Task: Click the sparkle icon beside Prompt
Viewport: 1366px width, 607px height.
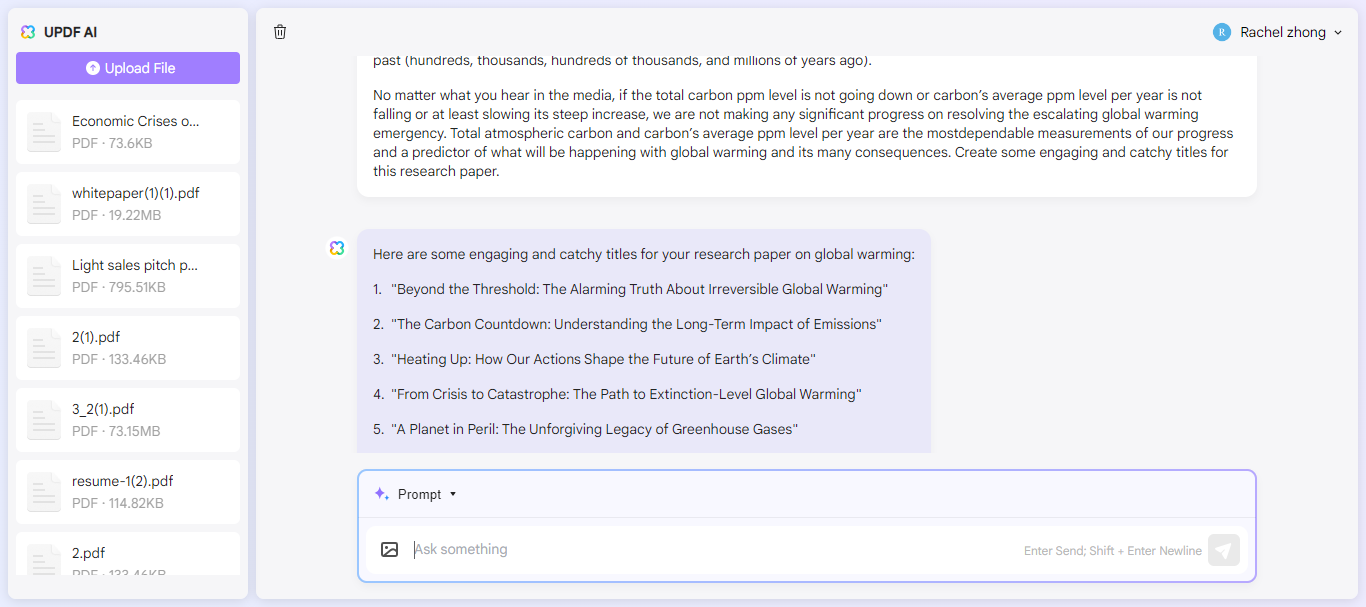Action: click(381, 494)
